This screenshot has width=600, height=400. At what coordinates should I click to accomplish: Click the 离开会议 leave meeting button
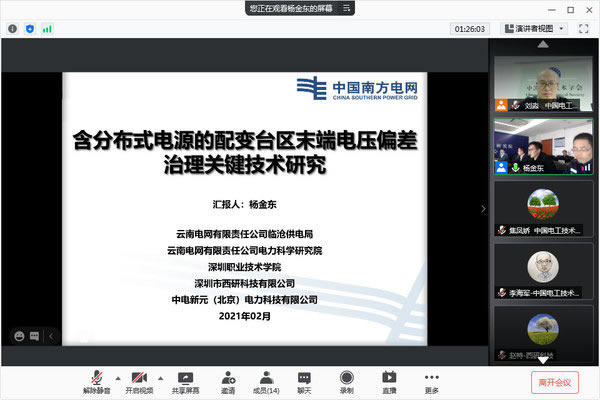[554, 381]
